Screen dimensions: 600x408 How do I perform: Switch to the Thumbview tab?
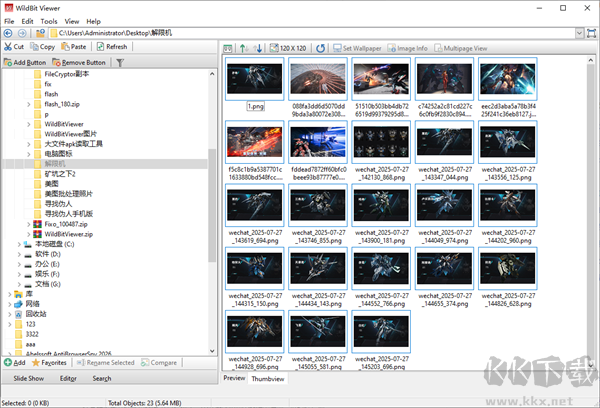(x=268, y=379)
